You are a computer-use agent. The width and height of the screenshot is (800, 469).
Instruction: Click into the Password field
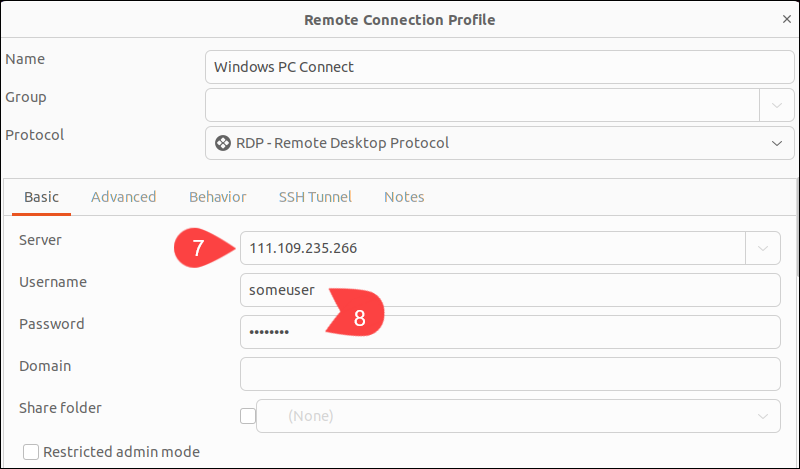pyautogui.click(x=510, y=332)
